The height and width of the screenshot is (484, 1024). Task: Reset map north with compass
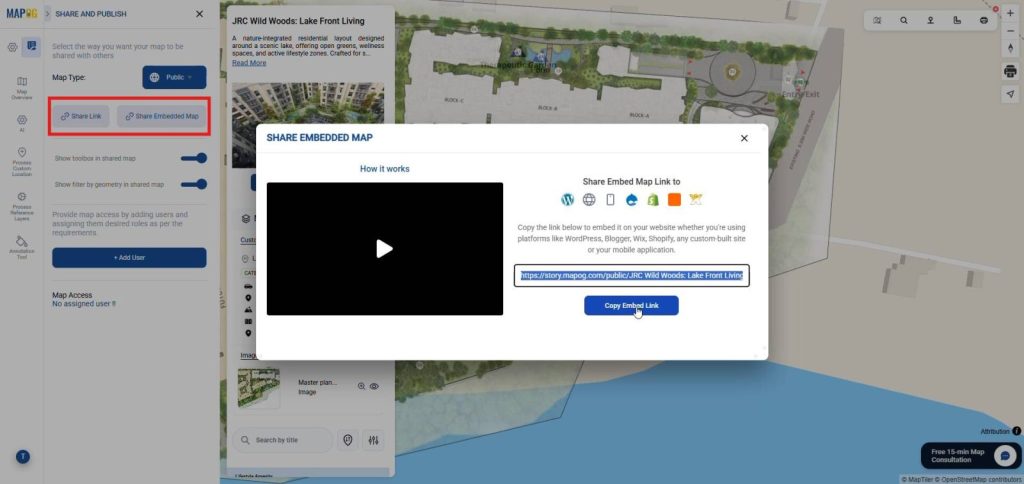1010,48
